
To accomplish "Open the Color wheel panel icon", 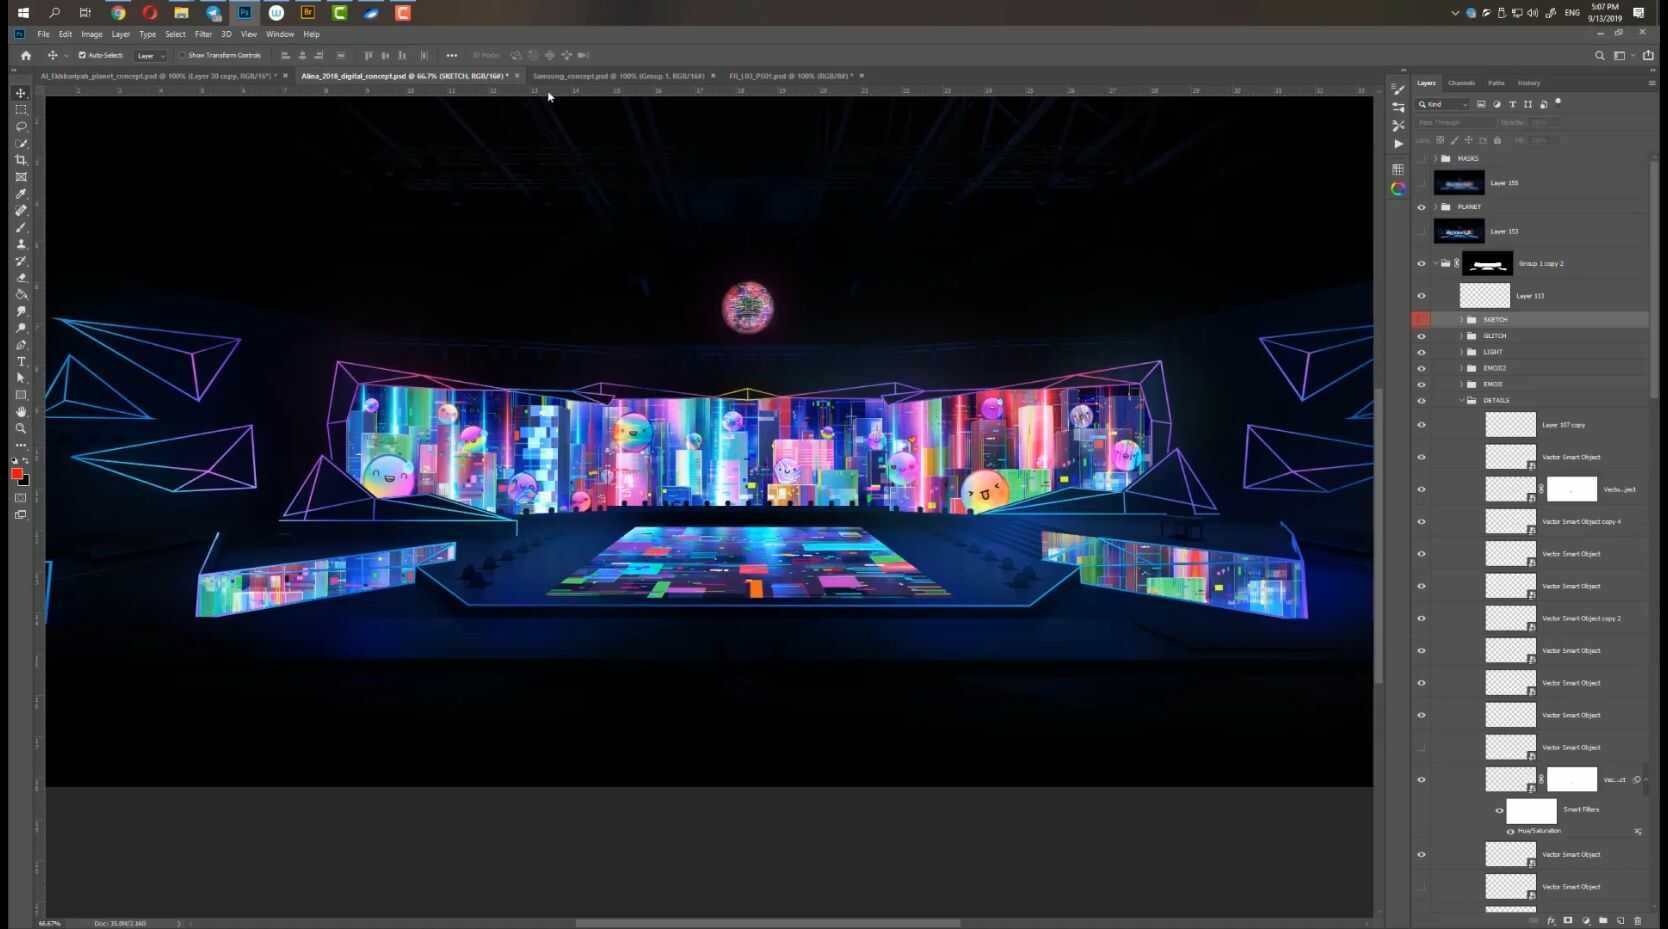I will pyautogui.click(x=1398, y=188).
